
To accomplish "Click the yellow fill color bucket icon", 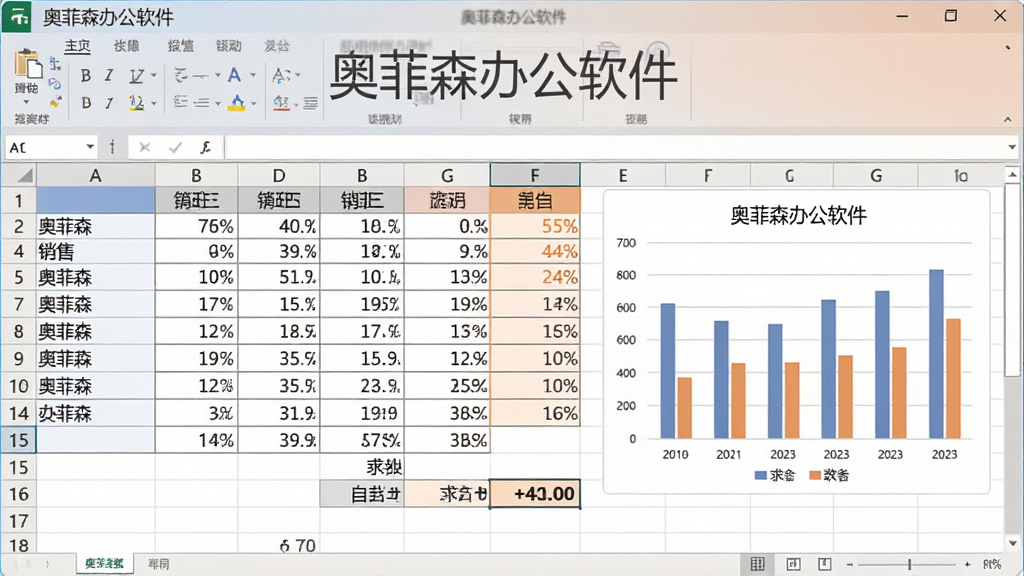I will click(236, 103).
